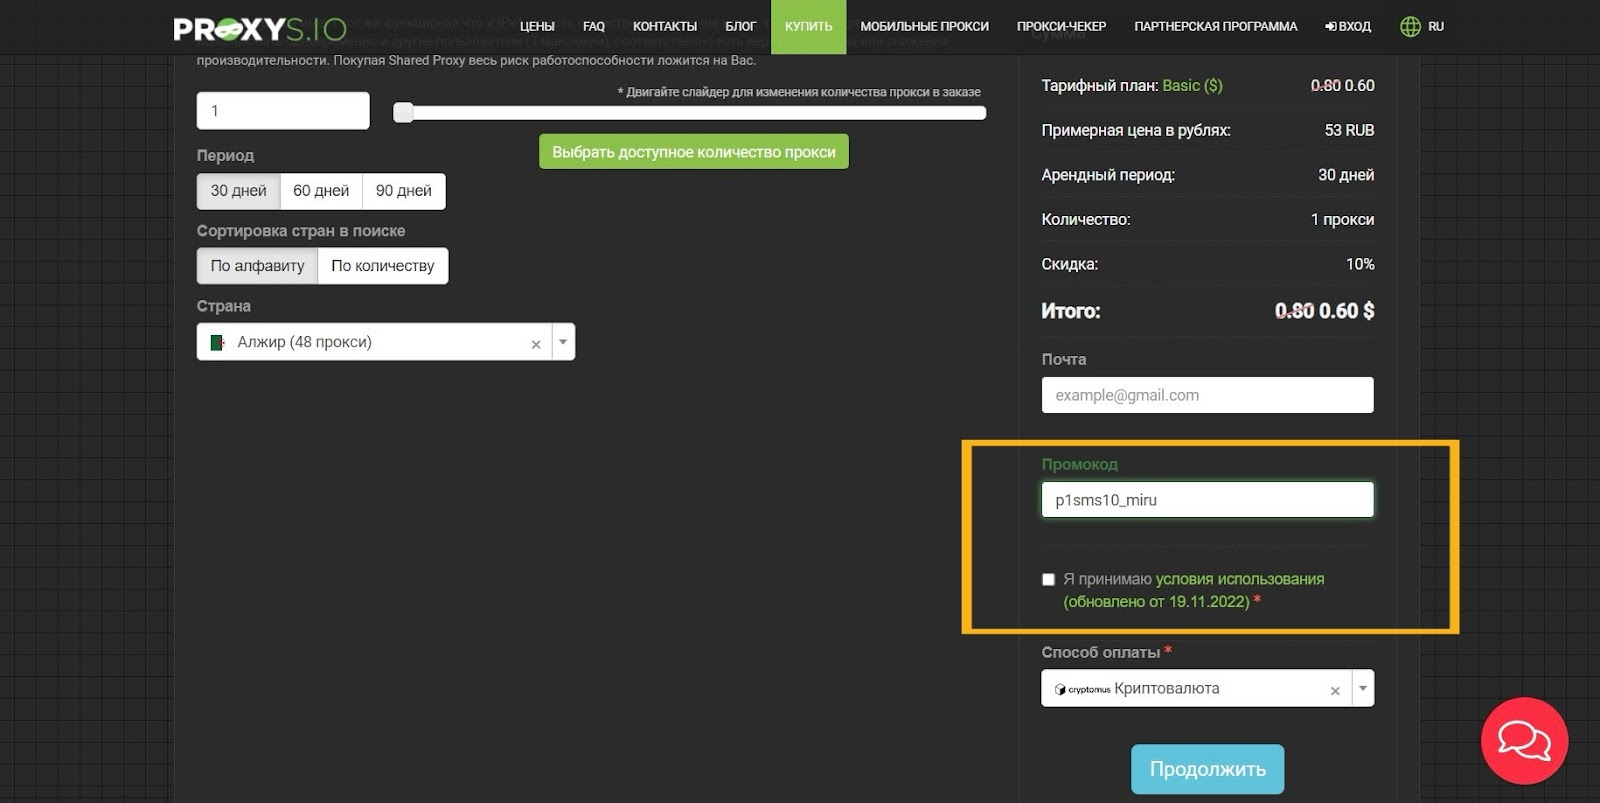Image resolution: width=1600 pixels, height=803 pixels.
Task: Click the cryptomus logo in the payment method field
Action: coord(1083,689)
